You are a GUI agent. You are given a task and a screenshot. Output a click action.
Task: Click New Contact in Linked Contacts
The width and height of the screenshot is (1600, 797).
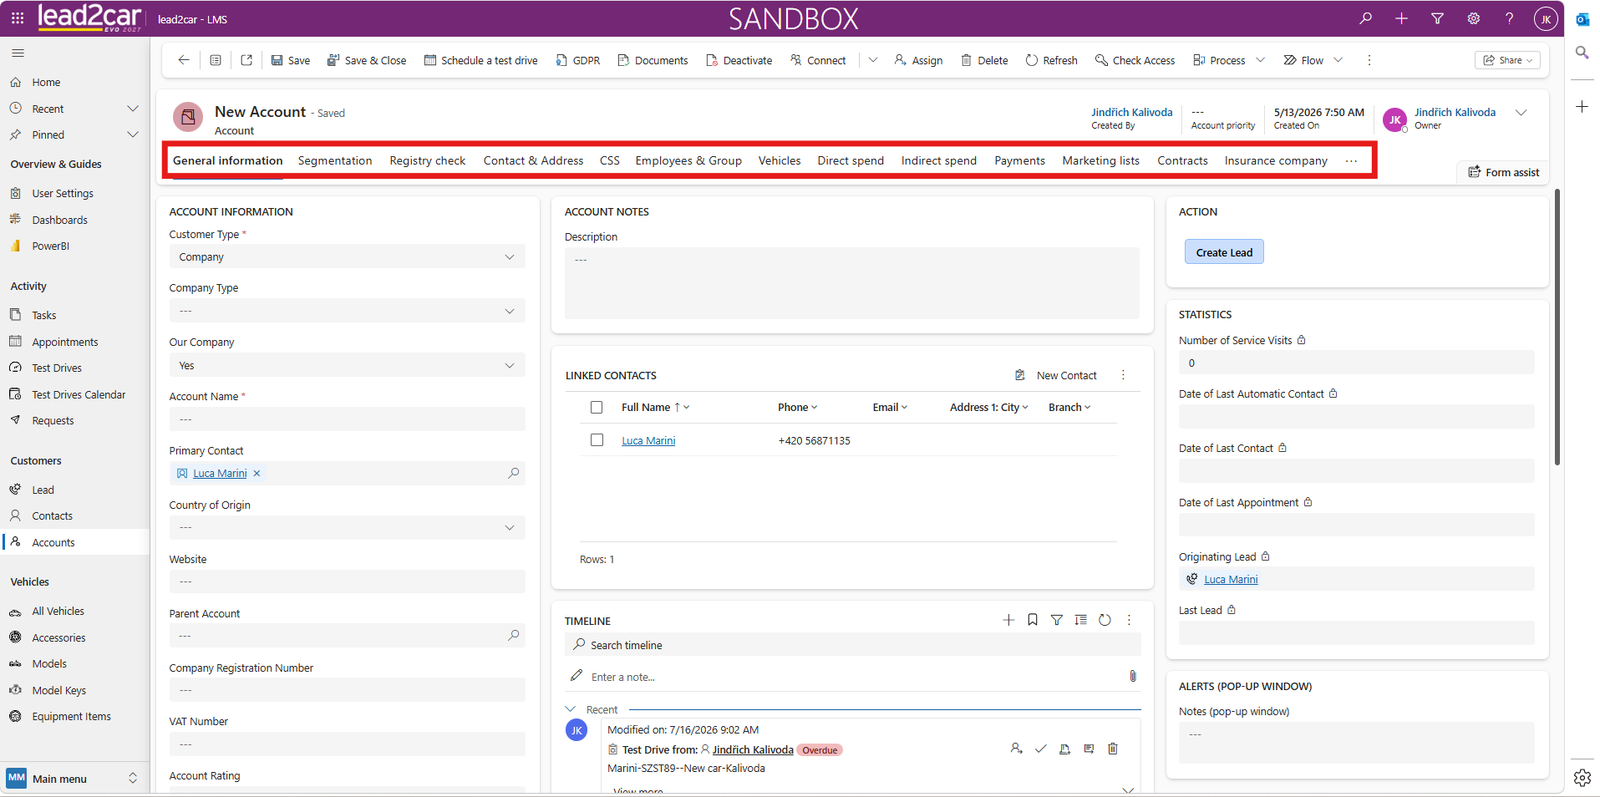click(x=1056, y=375)
